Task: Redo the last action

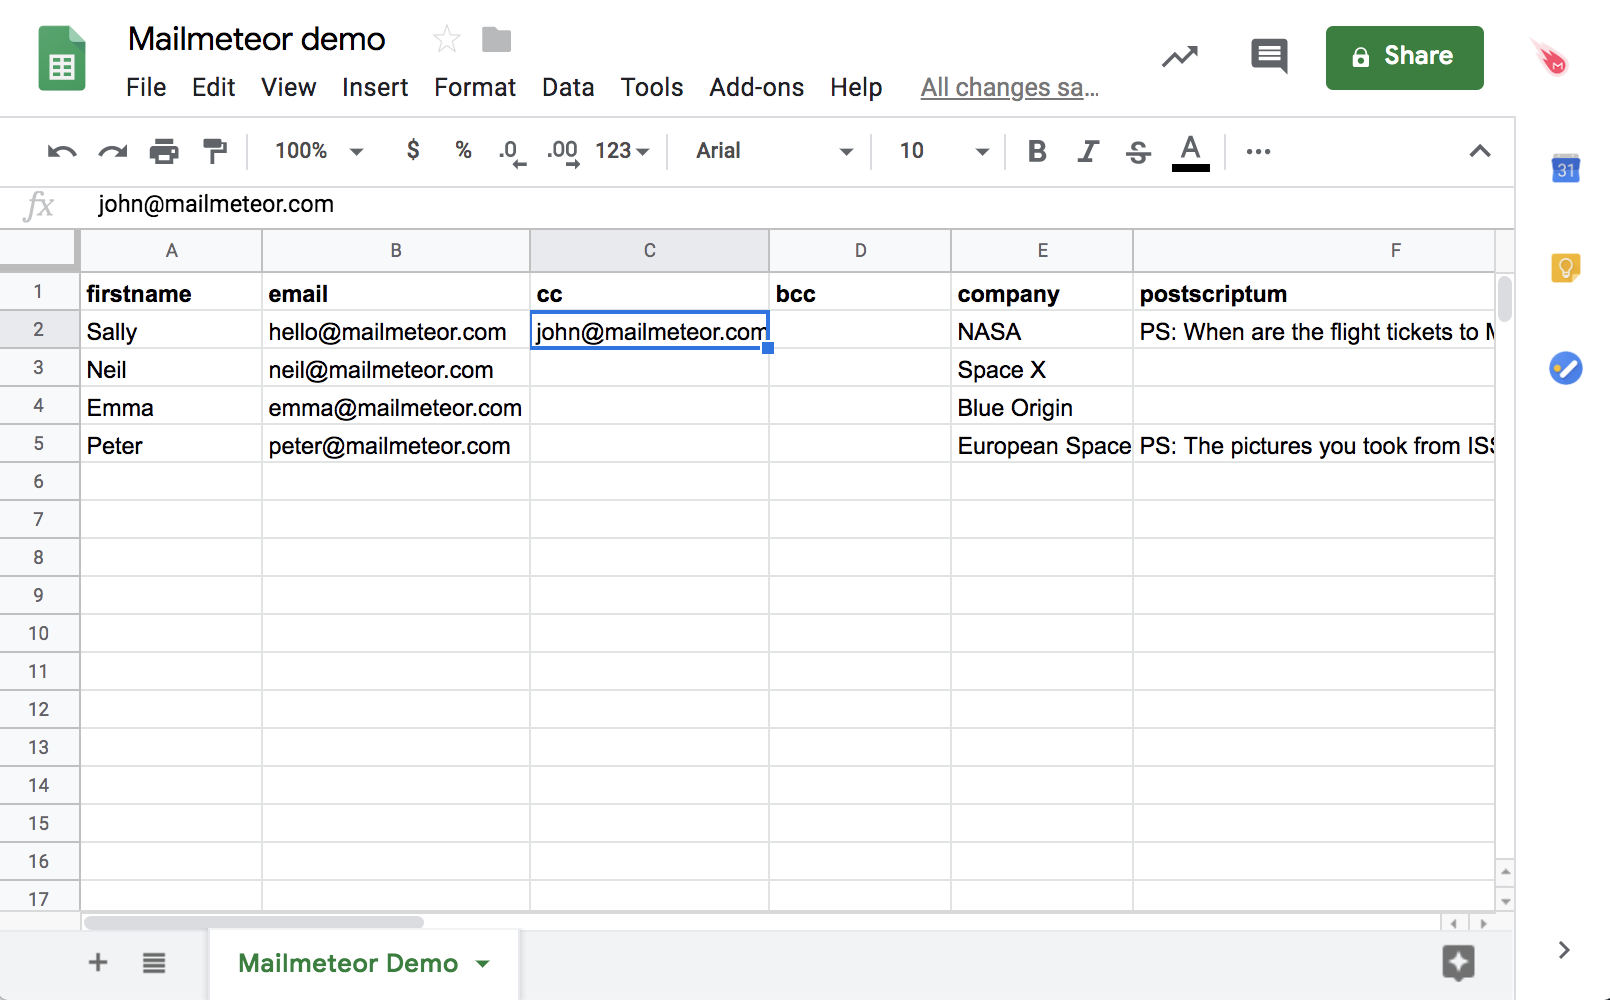Action: tap(113, 152)
